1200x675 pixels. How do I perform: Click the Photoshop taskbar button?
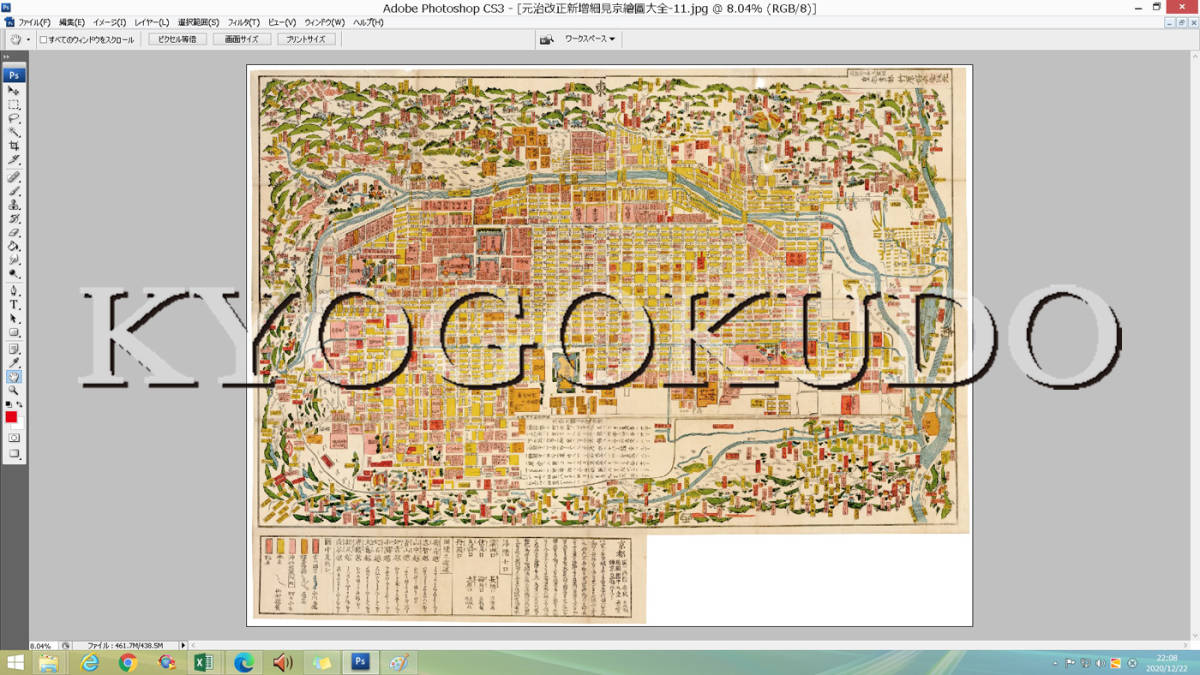tap(358, 663)
